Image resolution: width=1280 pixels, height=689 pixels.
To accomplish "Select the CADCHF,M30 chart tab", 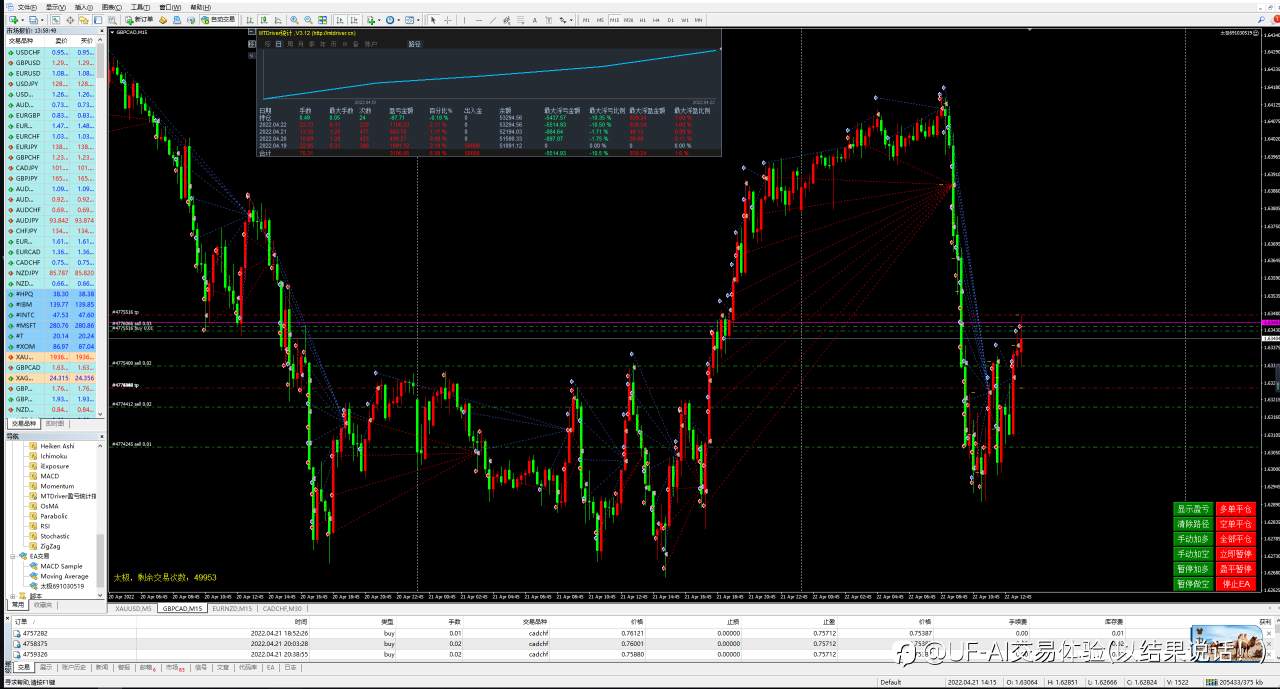I will (x=283, y=608).
